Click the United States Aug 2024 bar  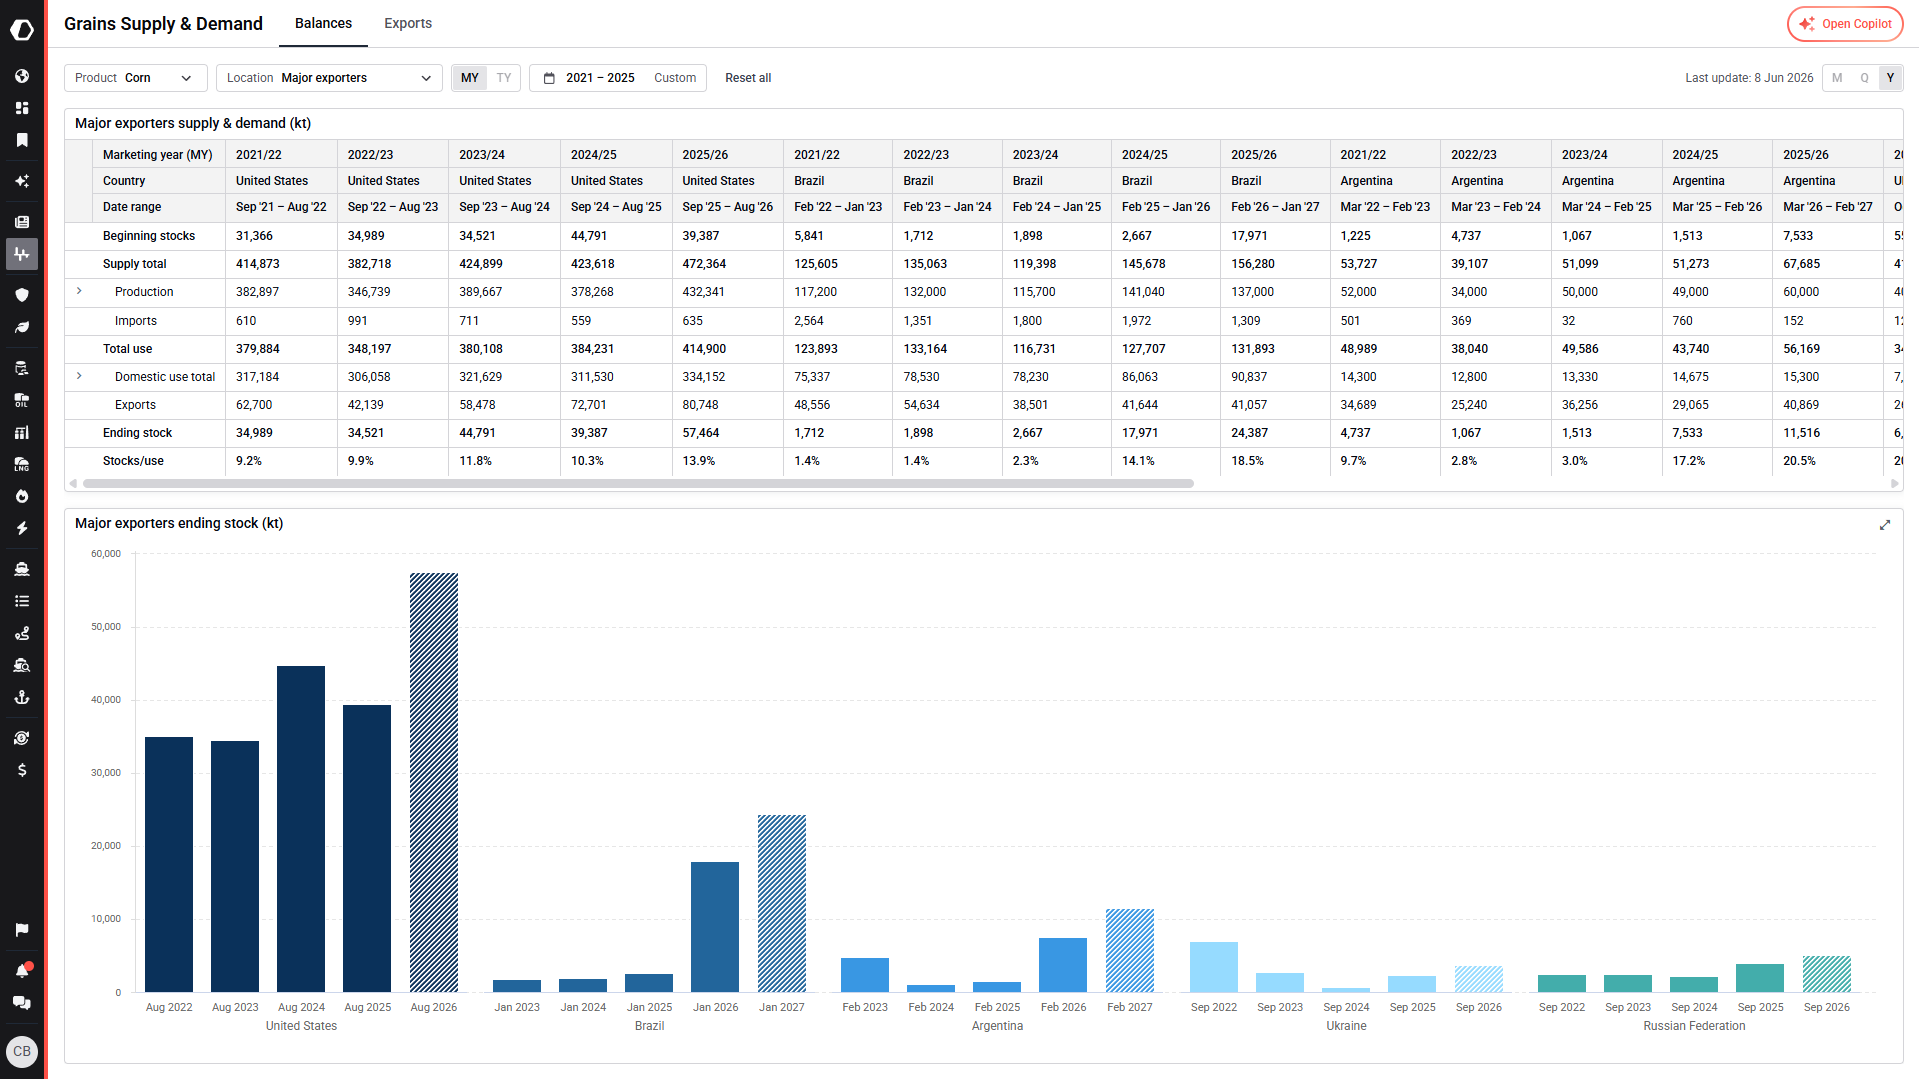[301, 829]
